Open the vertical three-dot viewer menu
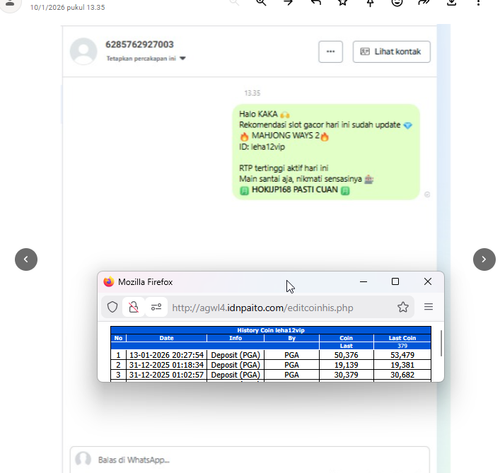This screenshot has width=500, height=473. coord(478,2)
